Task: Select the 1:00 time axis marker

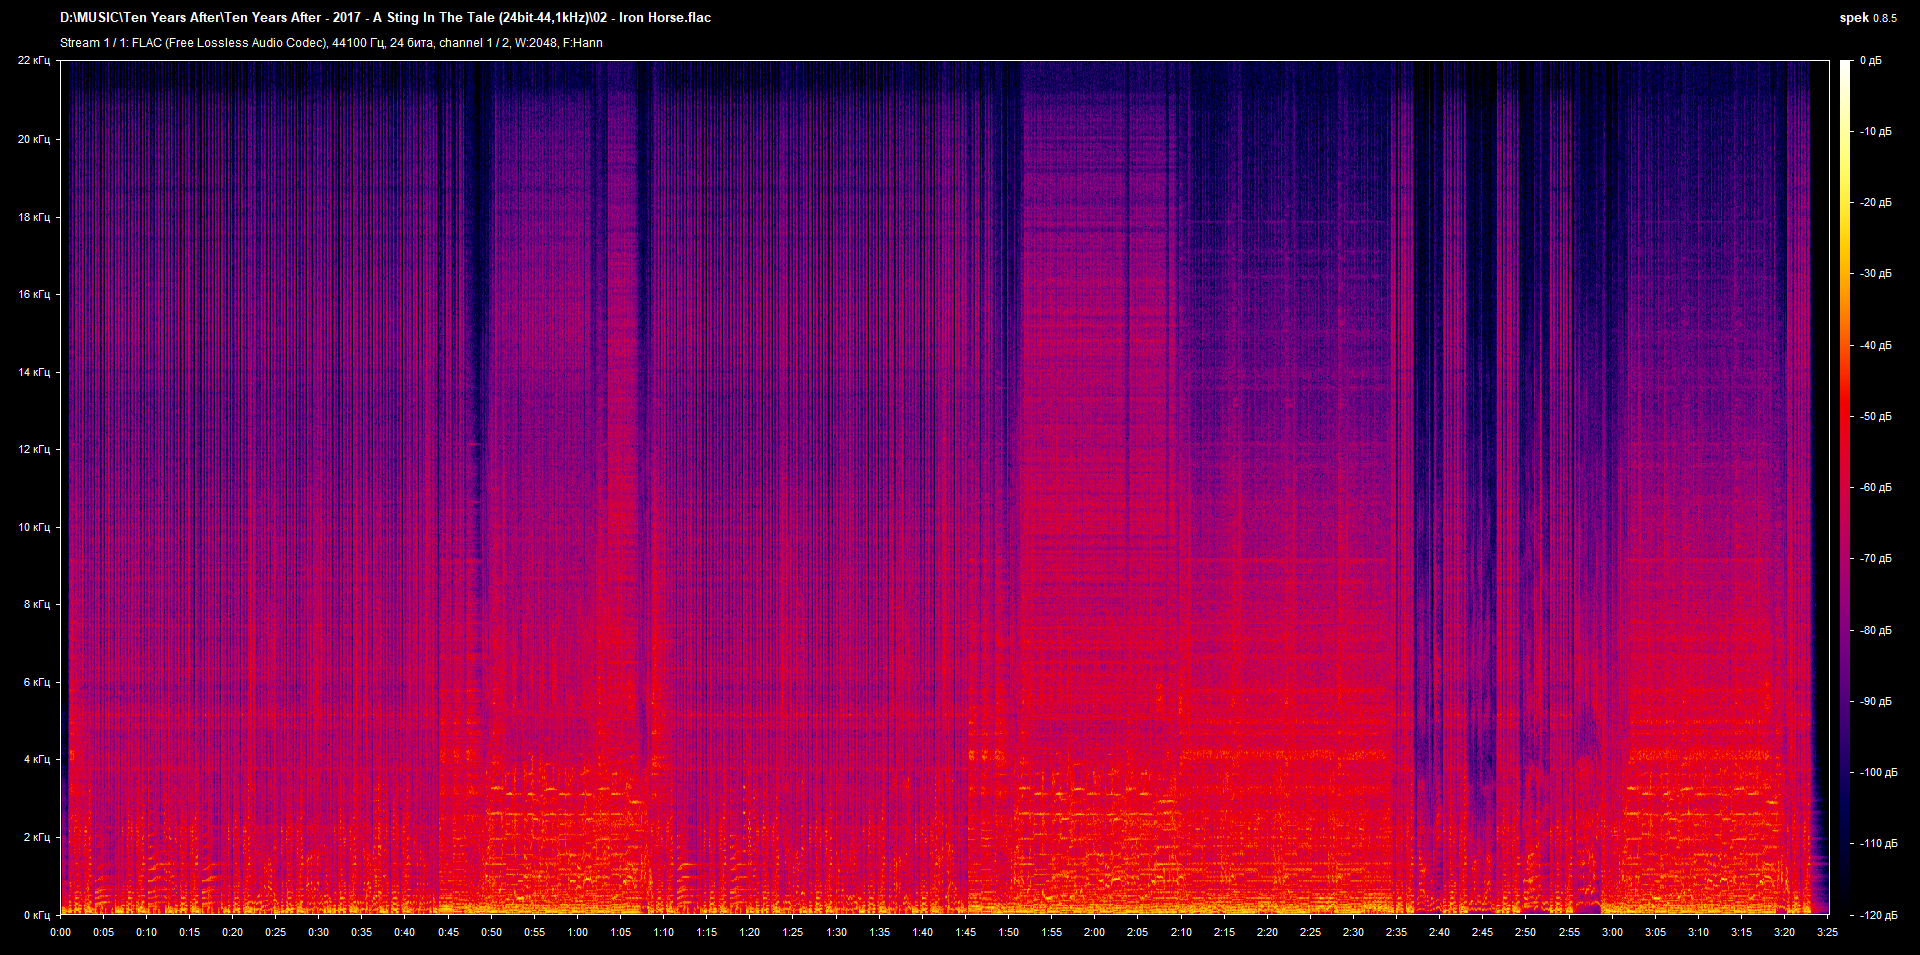Action: pos(578,932)
